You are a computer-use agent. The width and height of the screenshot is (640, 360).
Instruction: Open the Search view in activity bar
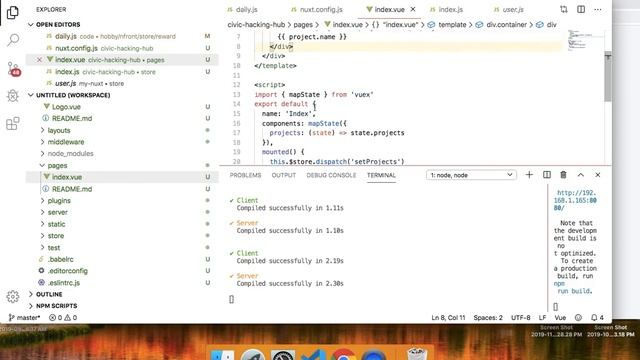(x=13, y=40)
